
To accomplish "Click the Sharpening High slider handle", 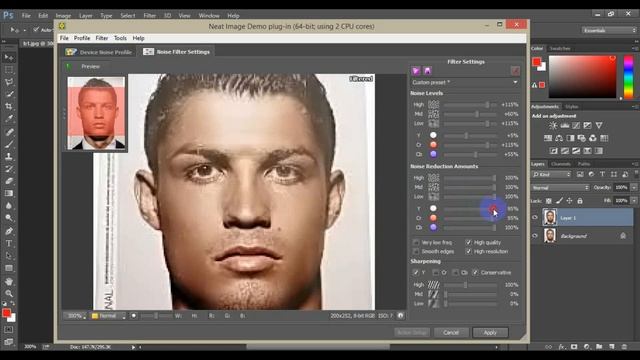I will pos(465,285).
